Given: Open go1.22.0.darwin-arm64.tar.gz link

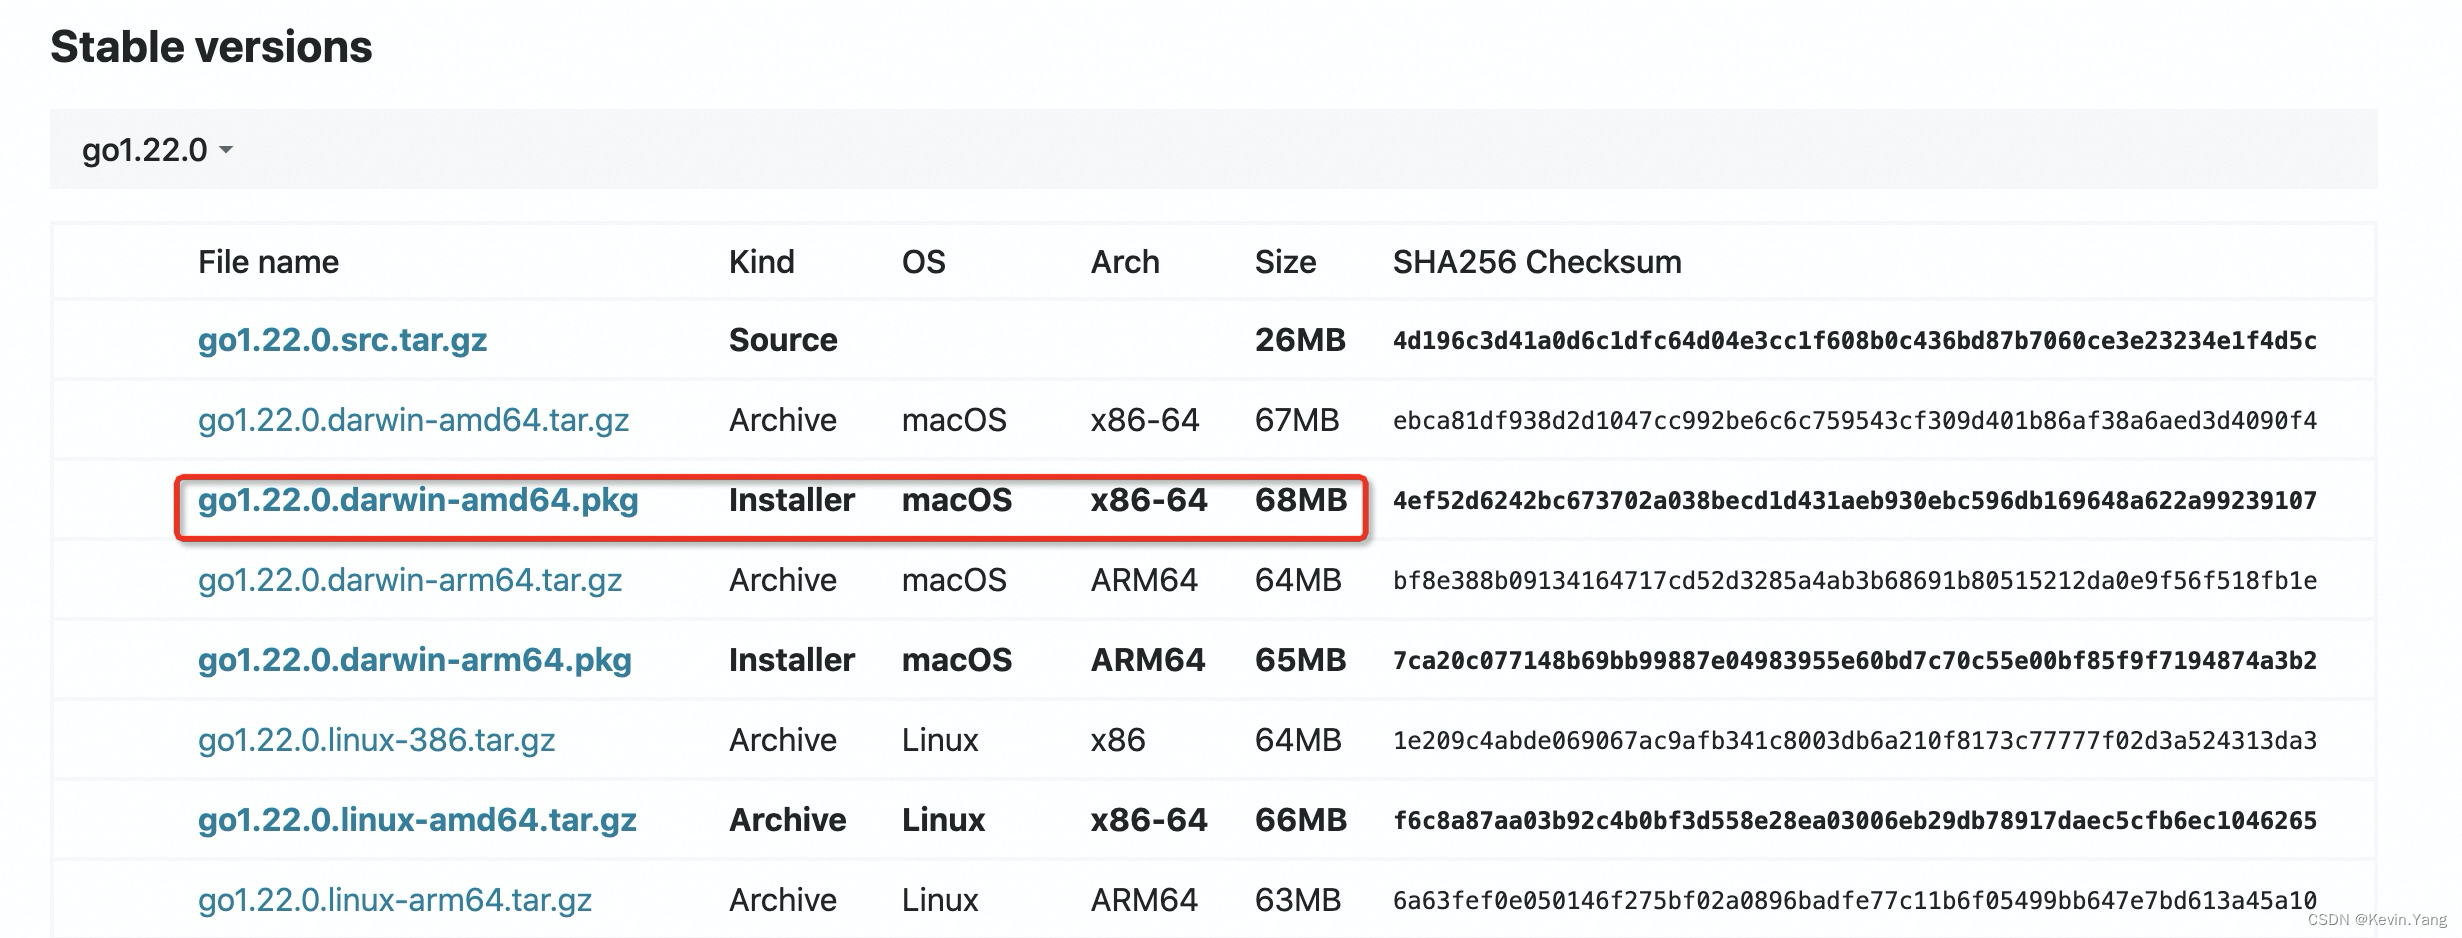Looking at the screenshot, I should click(410, 580).
